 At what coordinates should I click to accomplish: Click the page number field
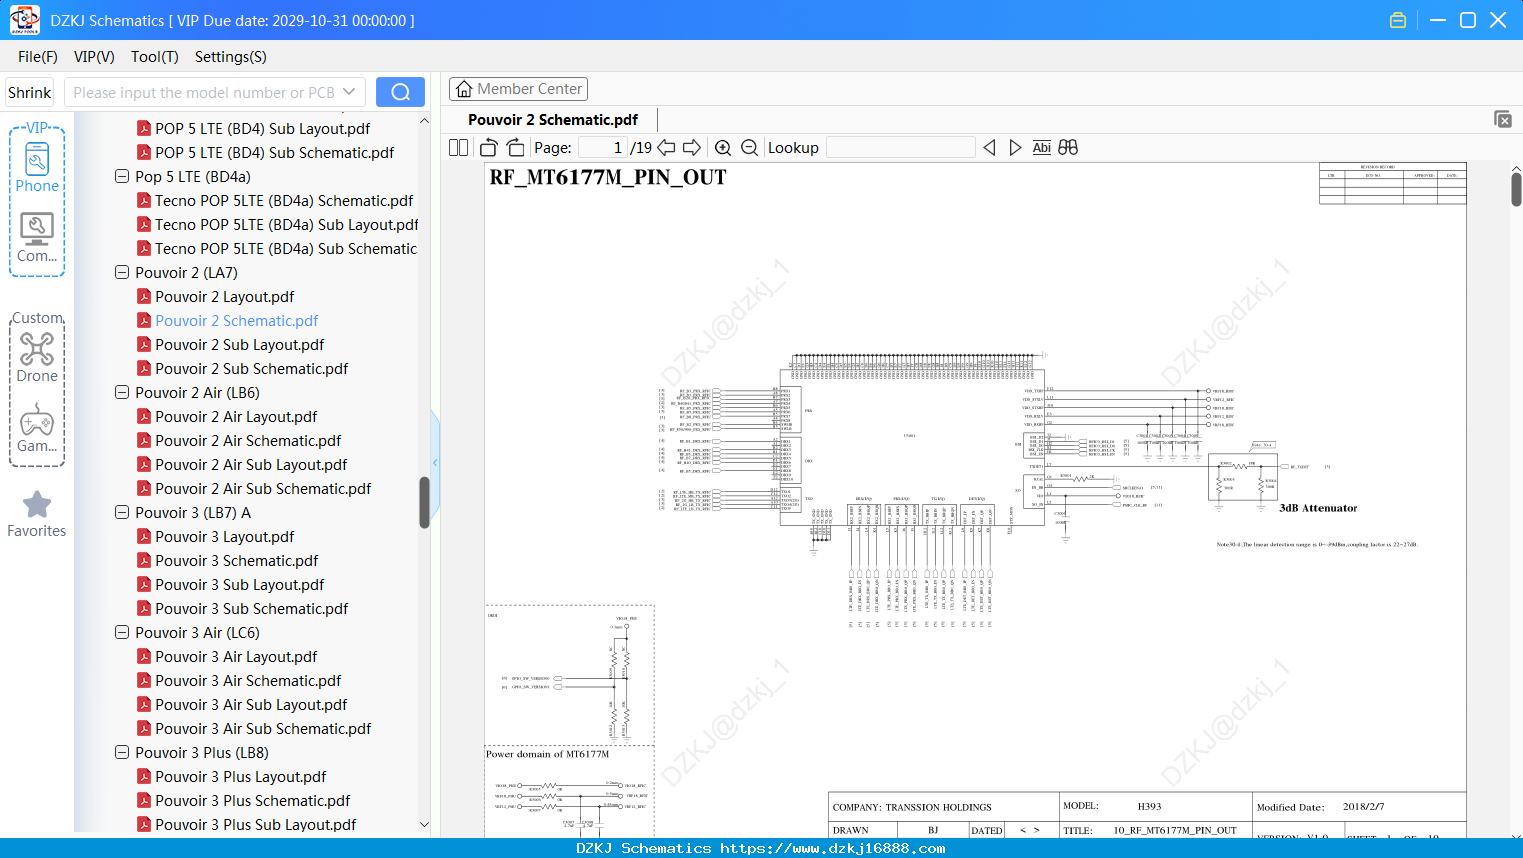coord(602,148)
